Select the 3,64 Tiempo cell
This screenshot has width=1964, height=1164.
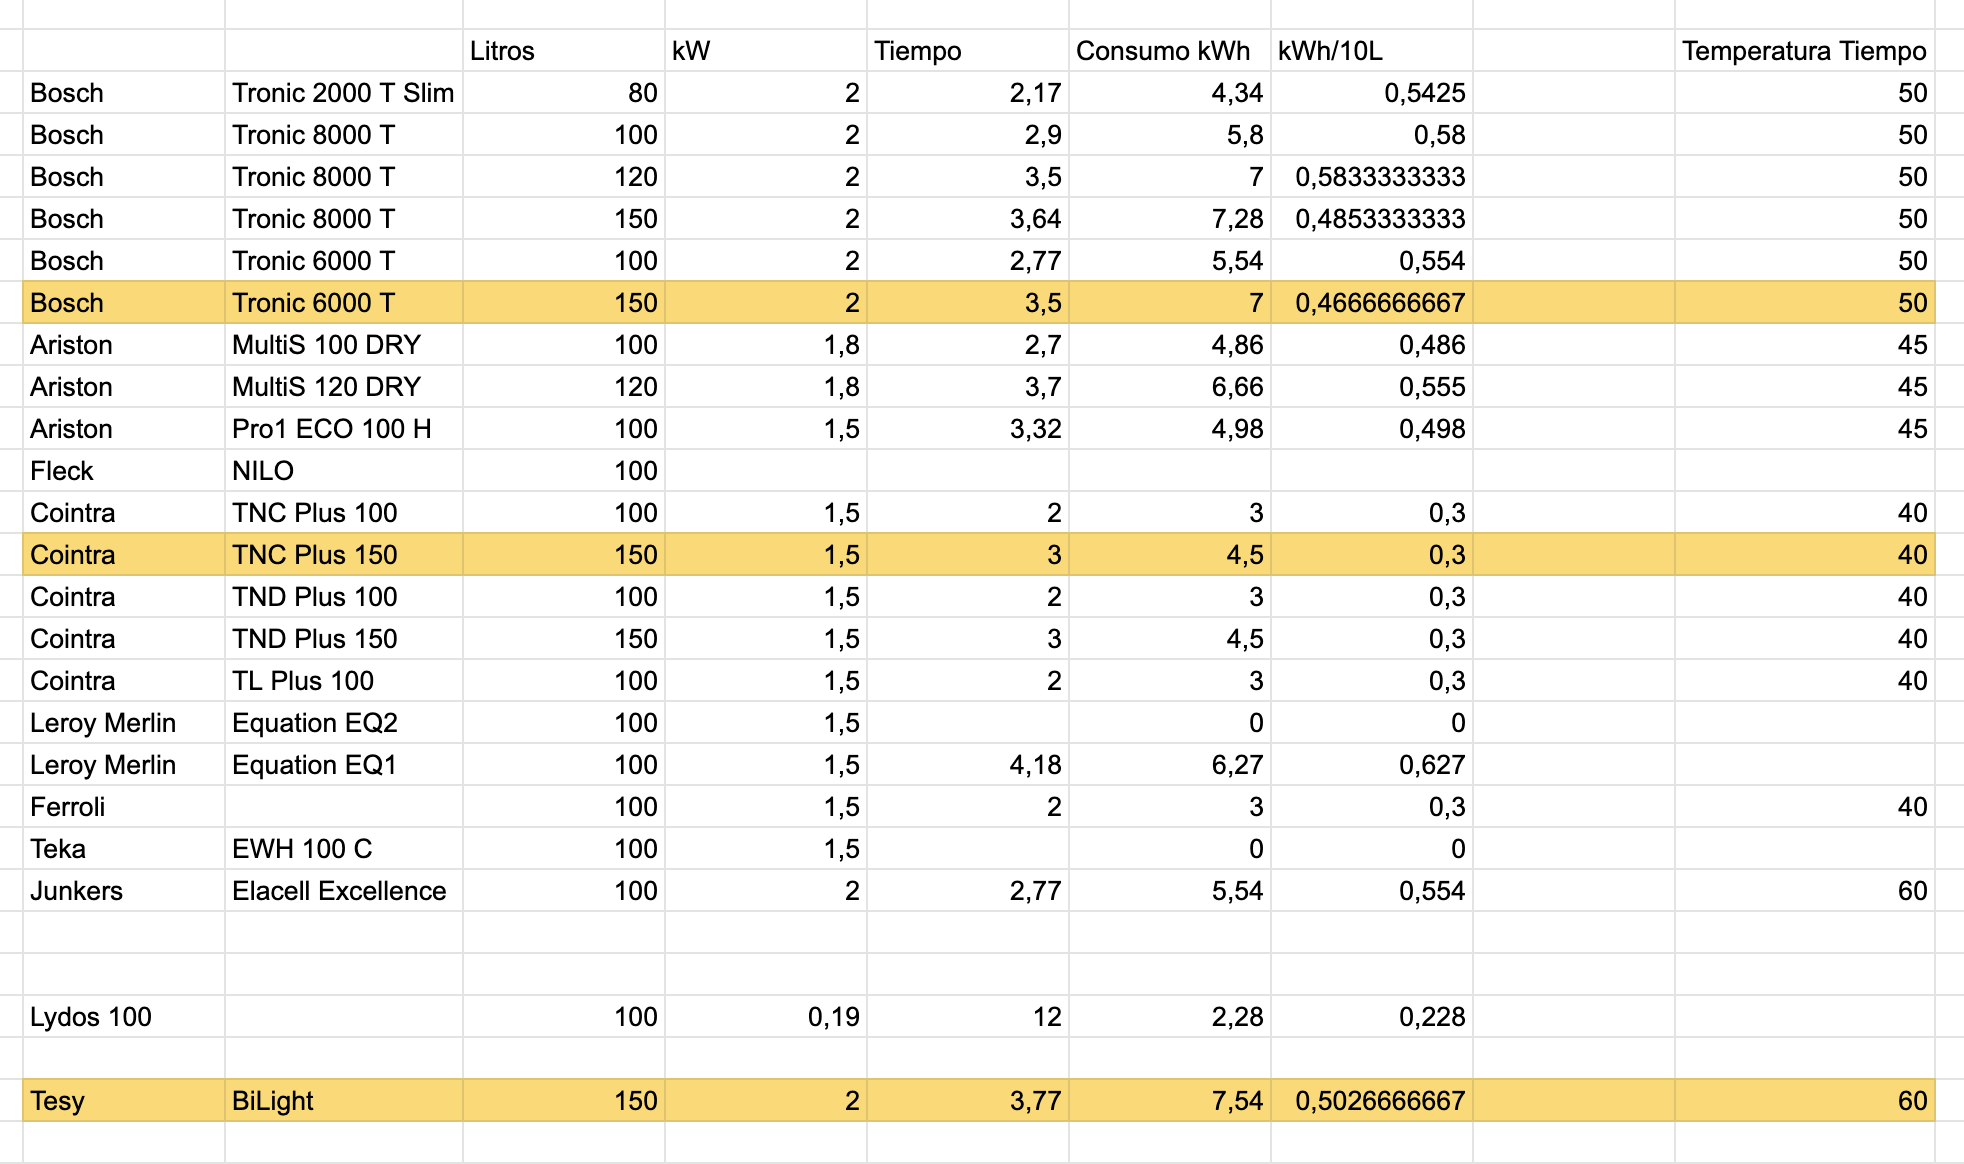tap(968, 219)
